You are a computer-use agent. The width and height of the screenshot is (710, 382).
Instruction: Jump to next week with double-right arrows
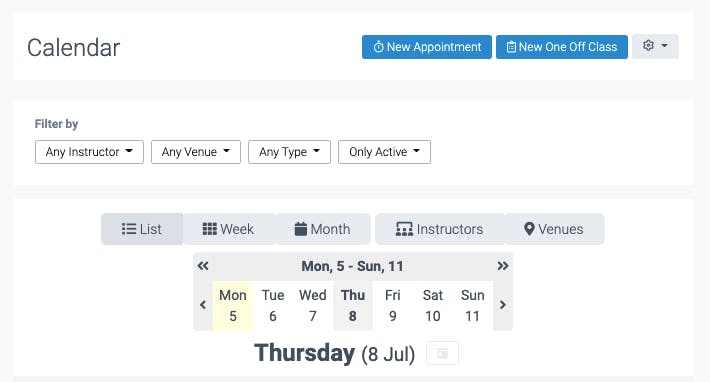[x=503, y=266]
